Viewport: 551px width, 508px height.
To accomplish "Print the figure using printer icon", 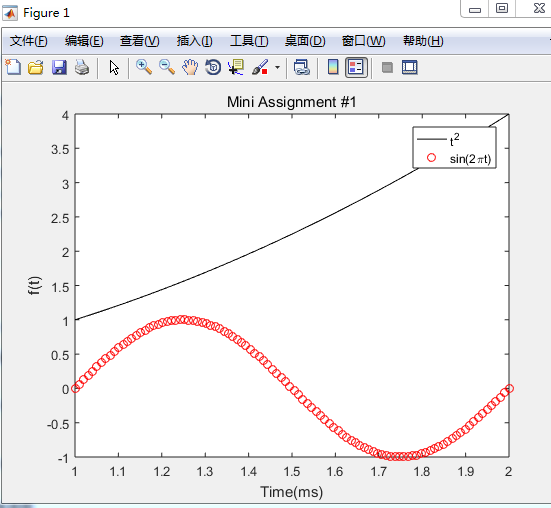I will 82,67.
